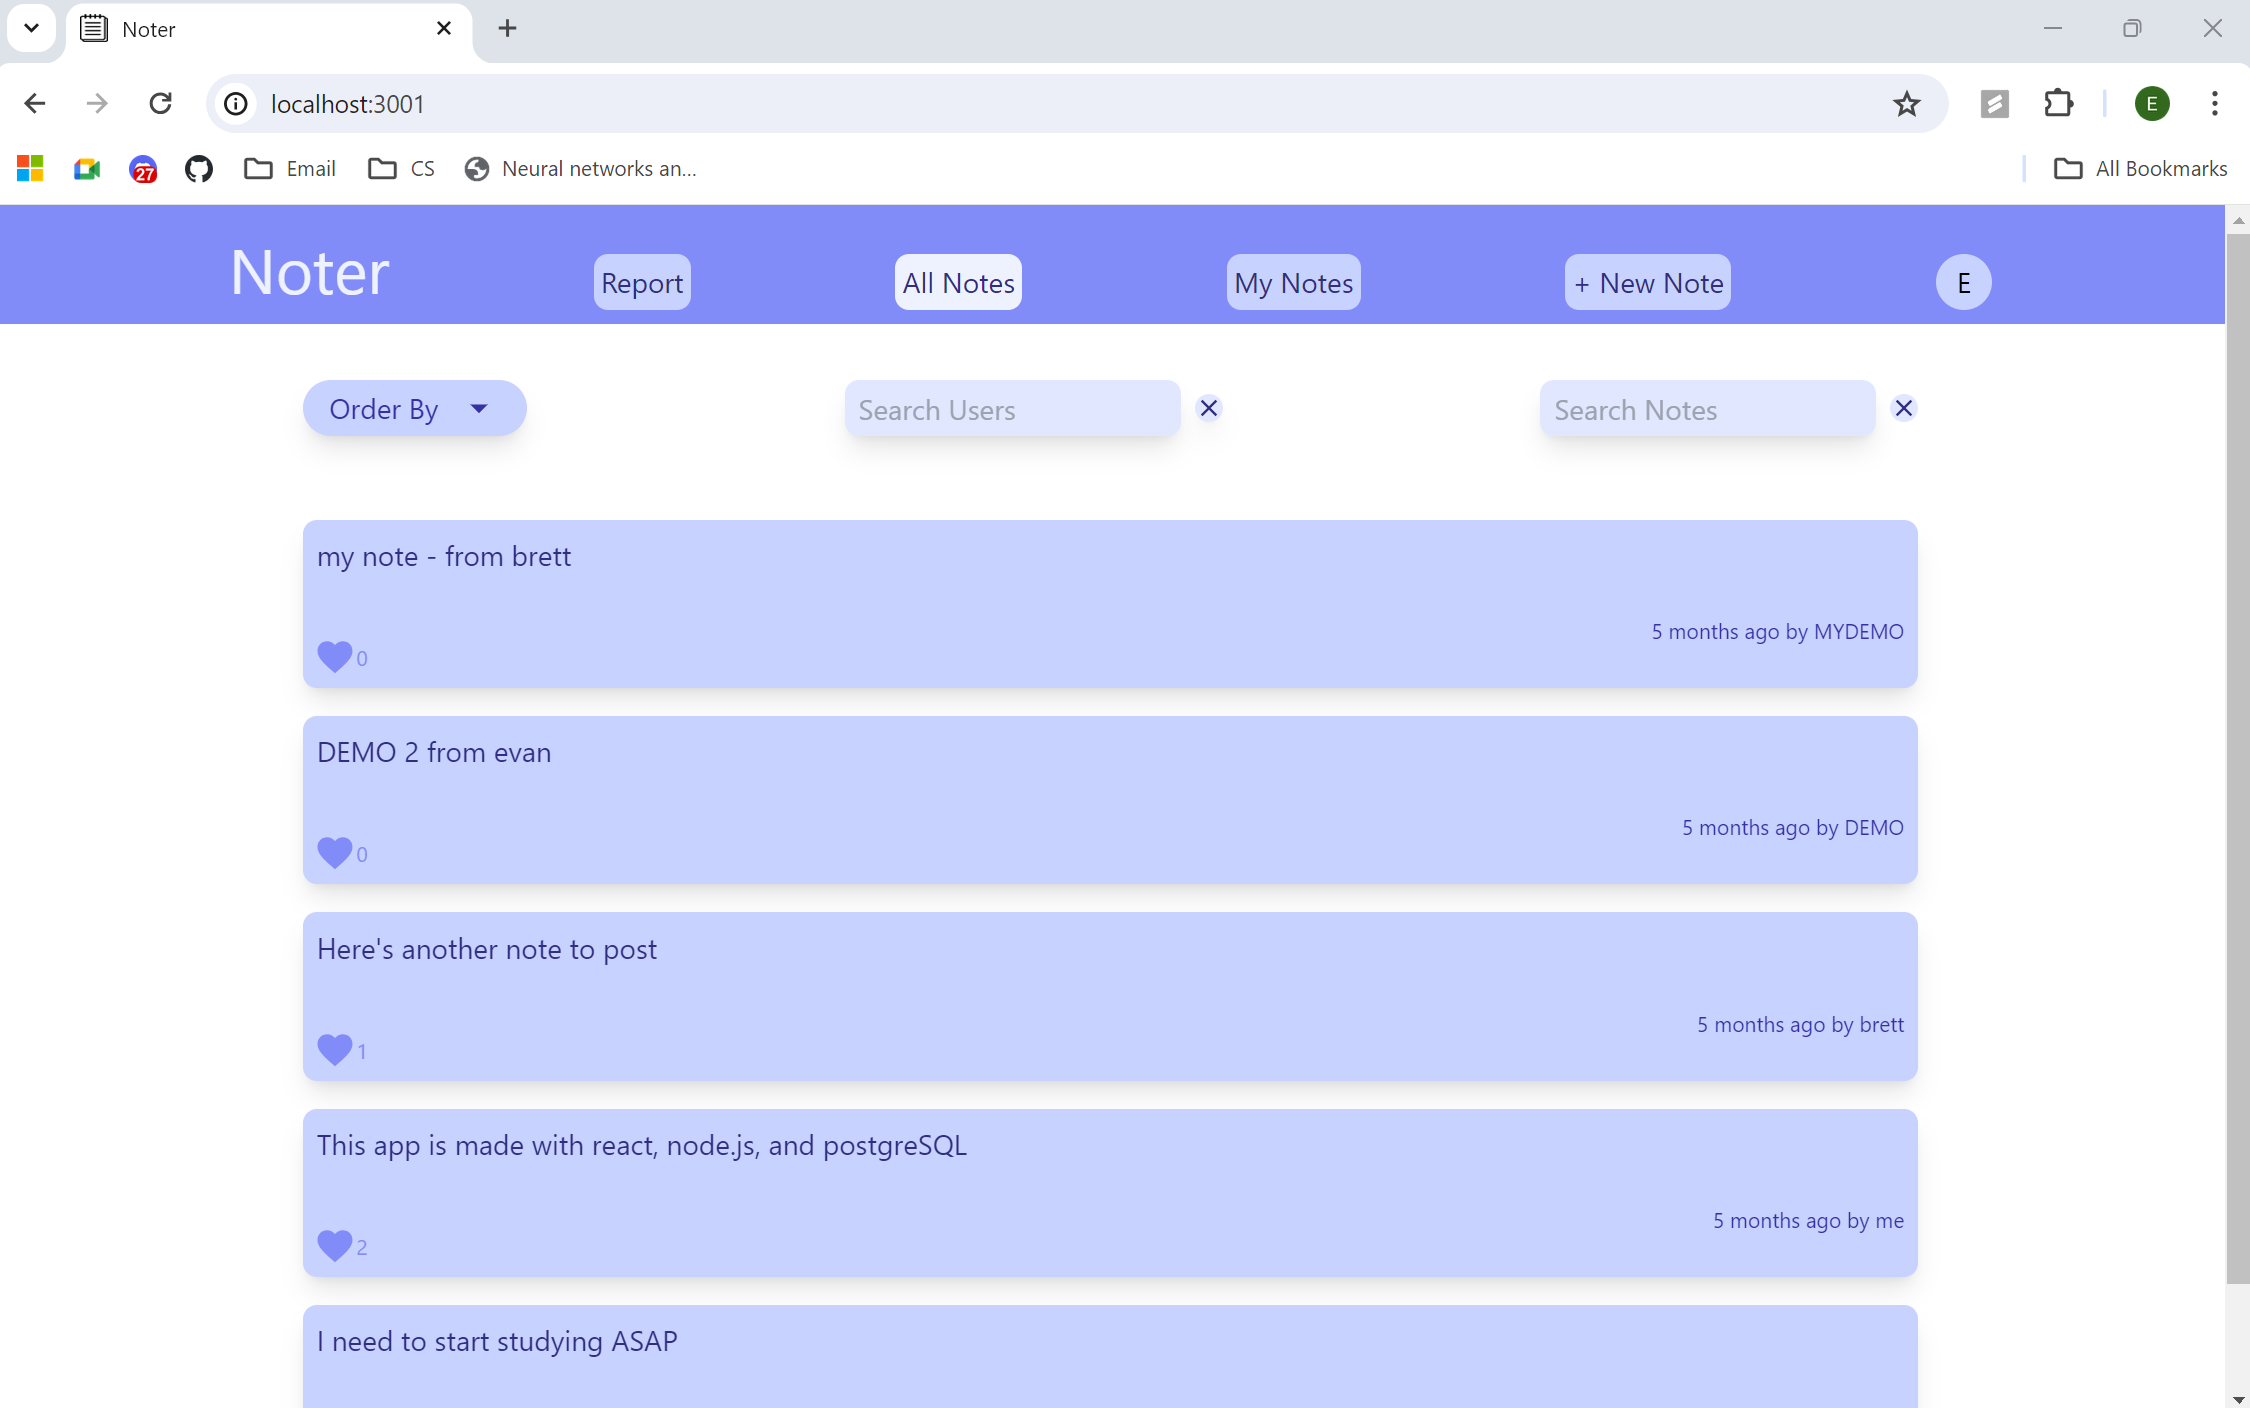This screenshot has width=2250, height=1408.
Task: Open the GitHub bookmark icon
Action: pyautogui.click(x=199, y=169)
